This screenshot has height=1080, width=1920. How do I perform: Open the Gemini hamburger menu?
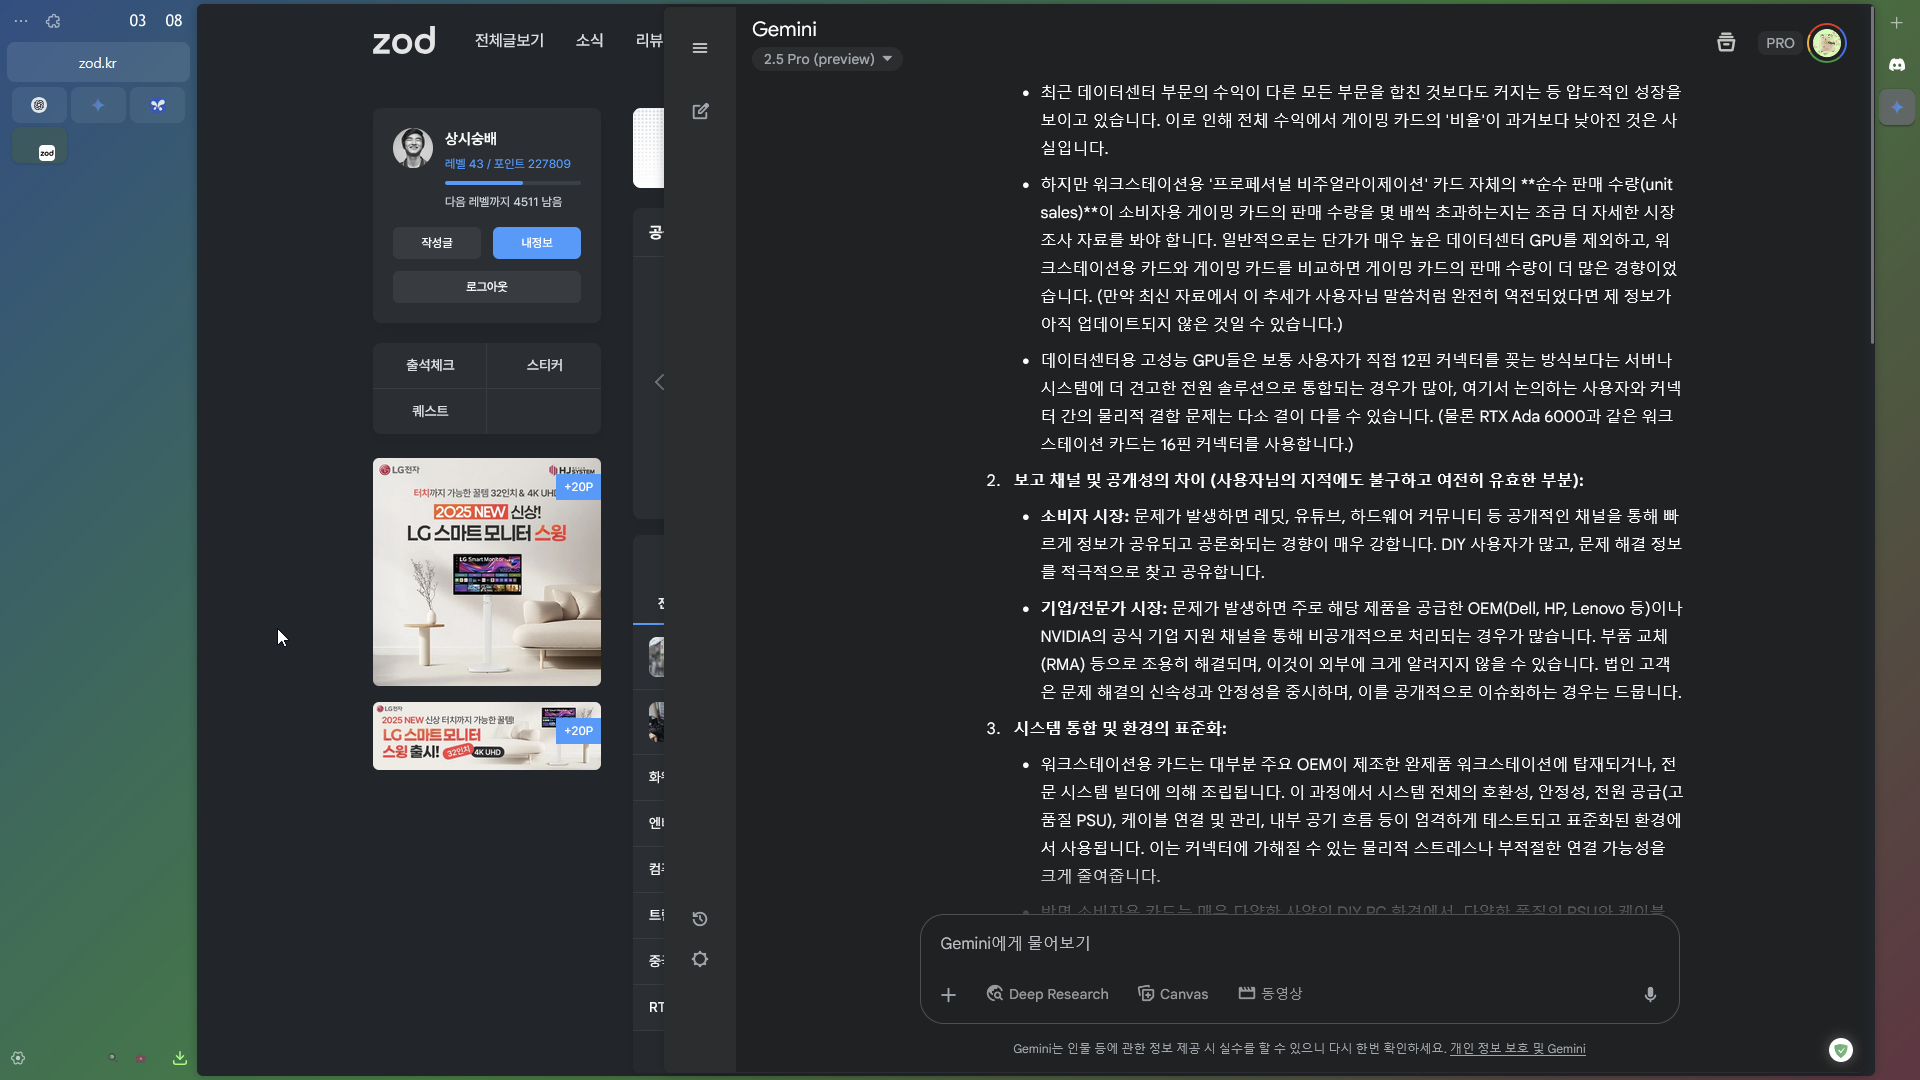(700, 48)
